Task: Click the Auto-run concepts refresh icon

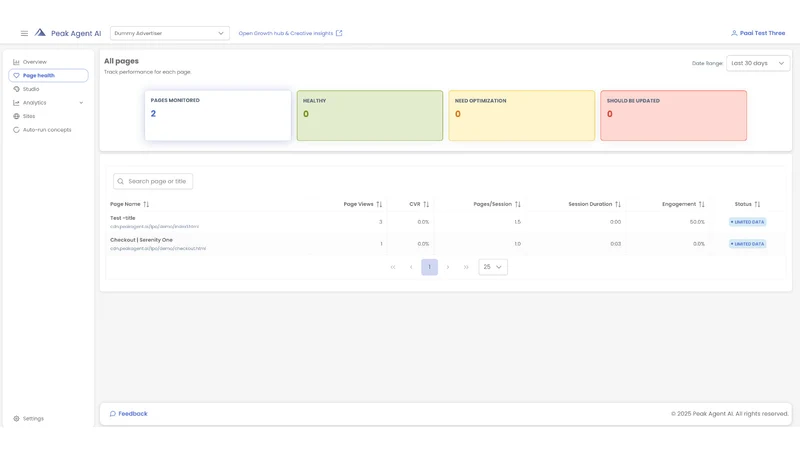Action: [x=16, y=130]
